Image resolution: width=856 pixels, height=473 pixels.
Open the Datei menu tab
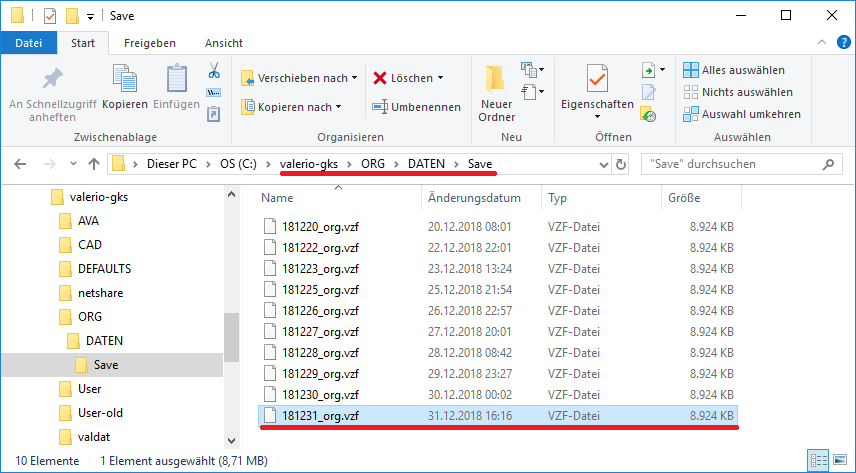[x=29, y=43]
